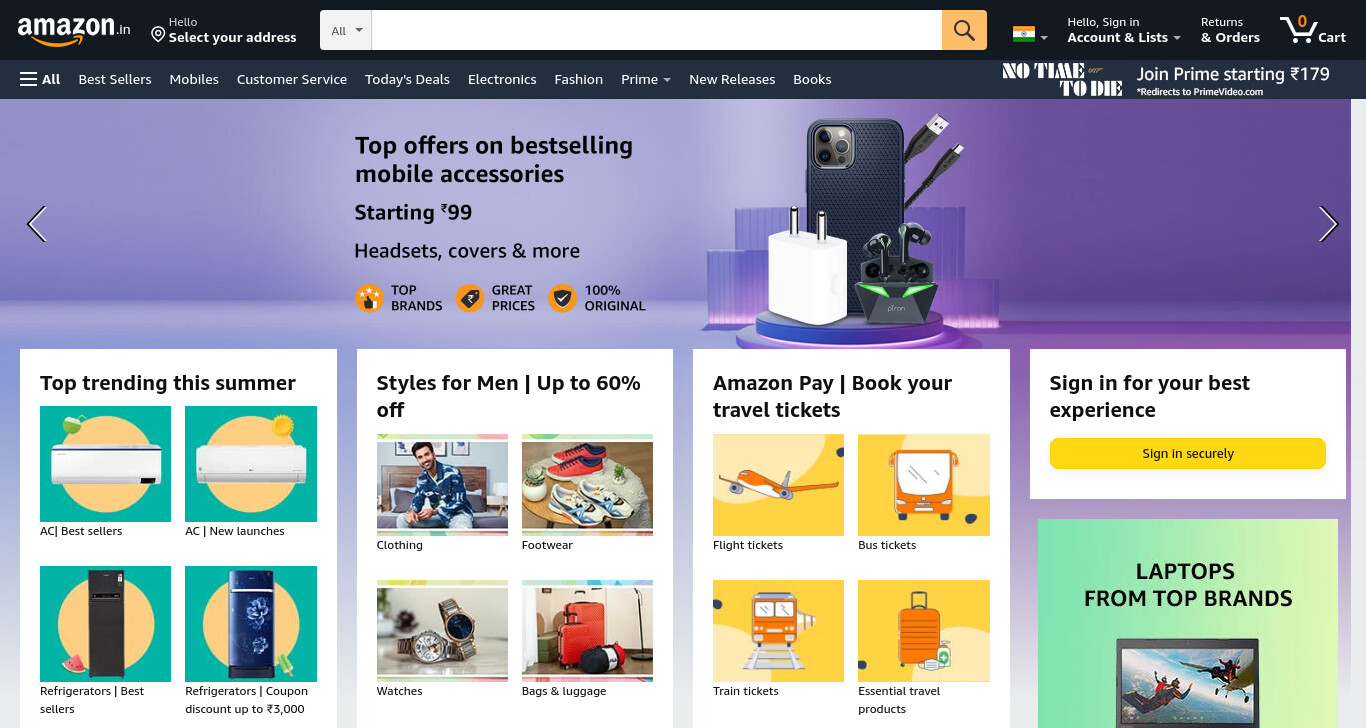This screenshot has height=728, width=1366.
Task: Open the Flight tickets thumbnail
Action: point(778,485)
